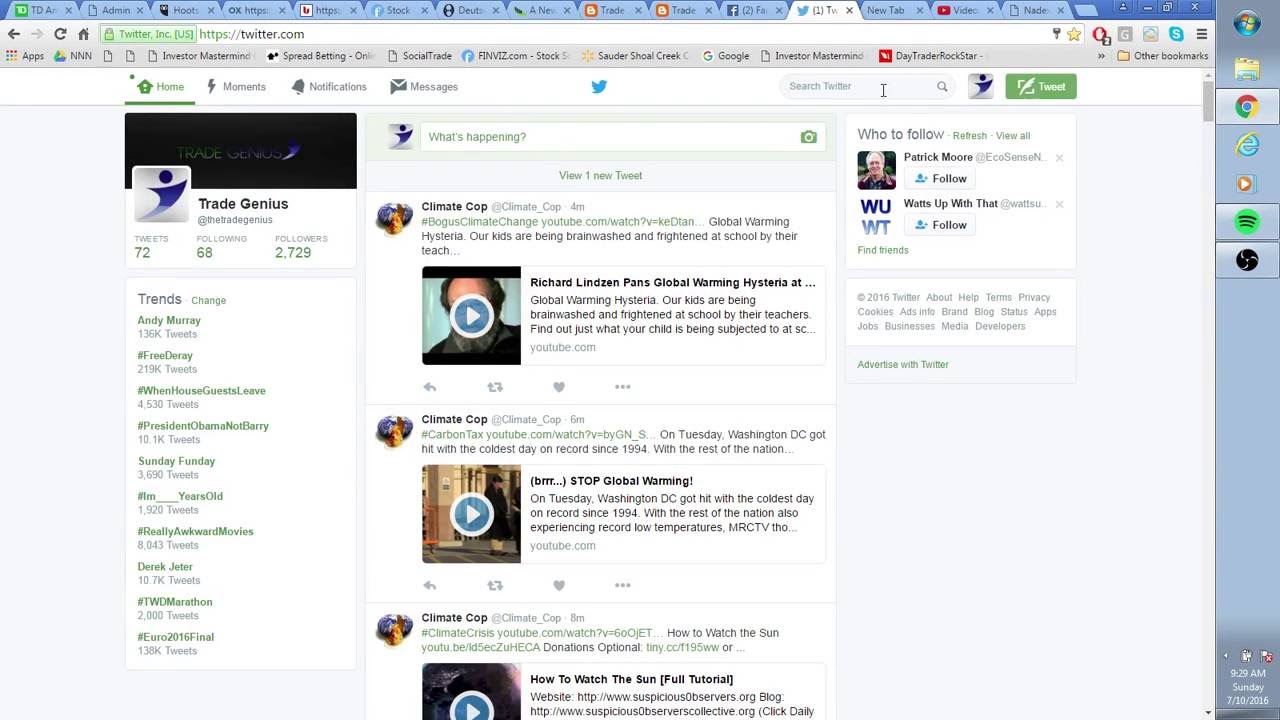Retweet the CarbonTax tweet

[x=494, y=585]
